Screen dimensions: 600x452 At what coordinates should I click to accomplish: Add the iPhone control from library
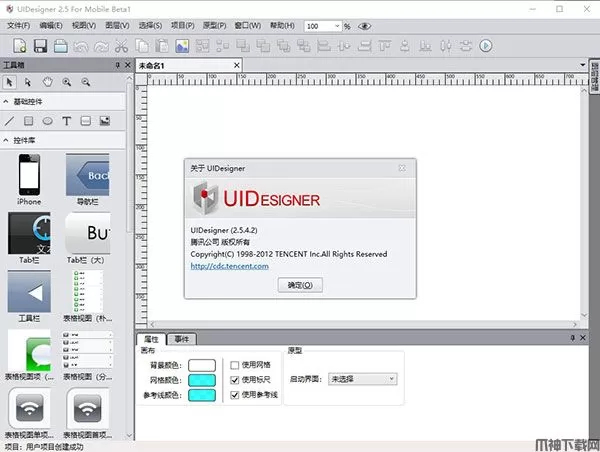(29, 177)
